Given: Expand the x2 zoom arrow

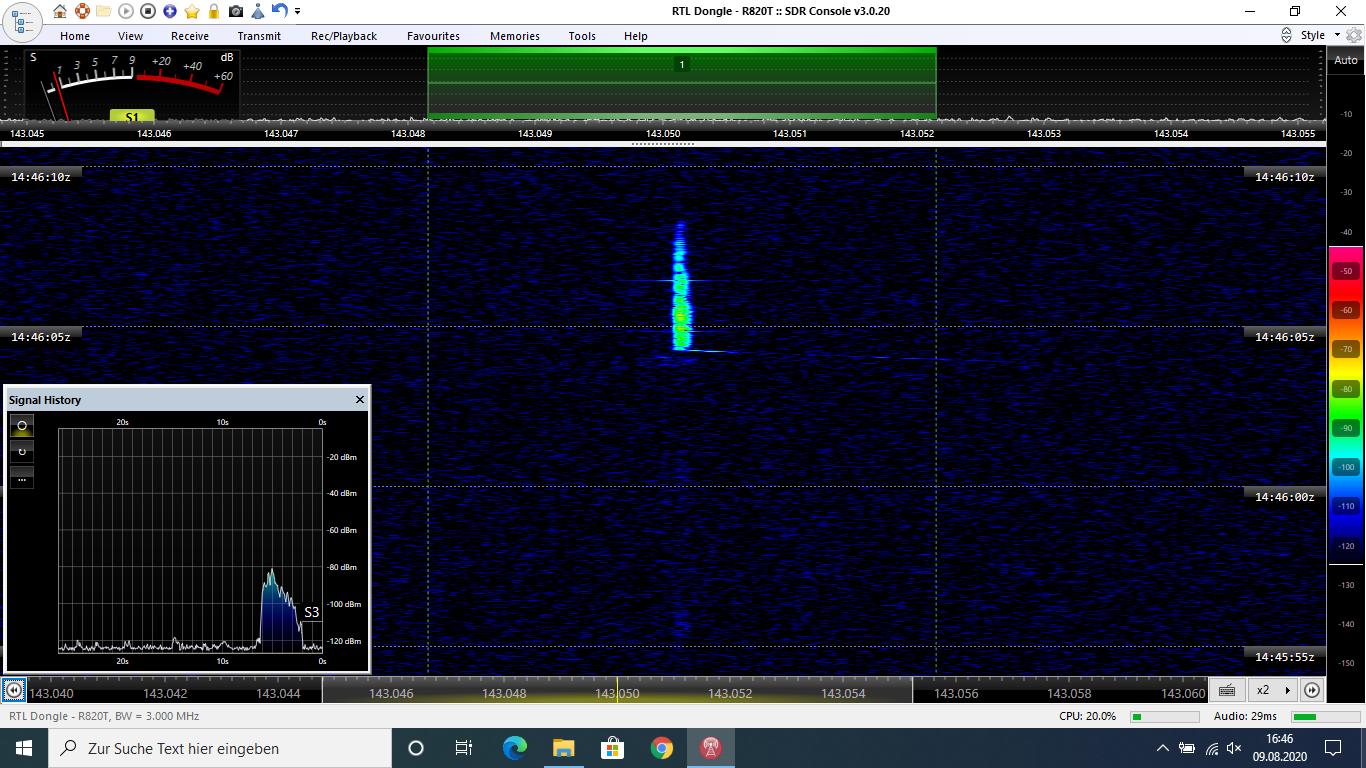Looking at the screenshot, I should tap(1287, 690).
